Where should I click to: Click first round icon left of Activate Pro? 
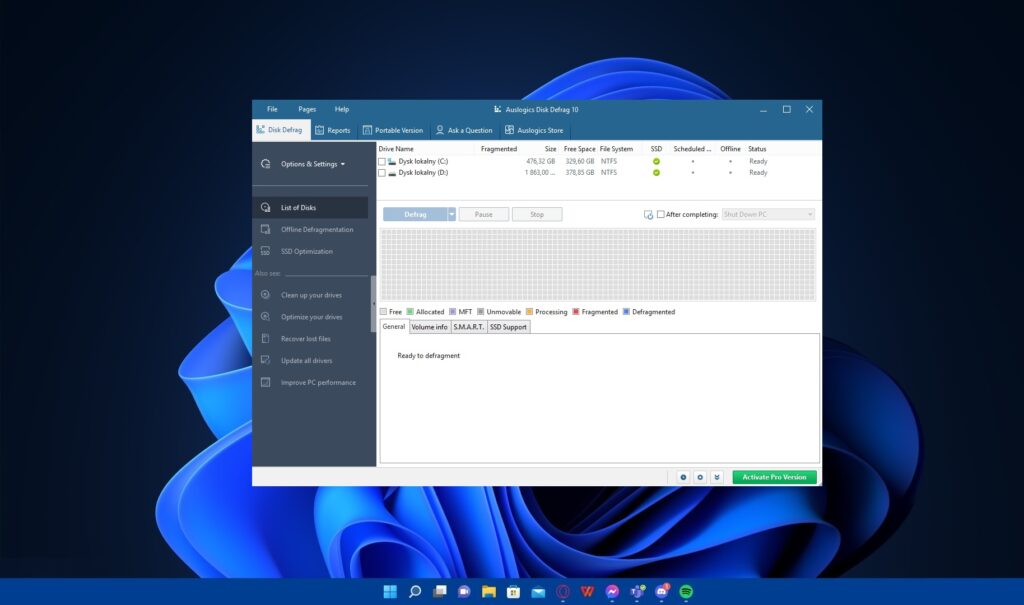[x=683, y=477]
